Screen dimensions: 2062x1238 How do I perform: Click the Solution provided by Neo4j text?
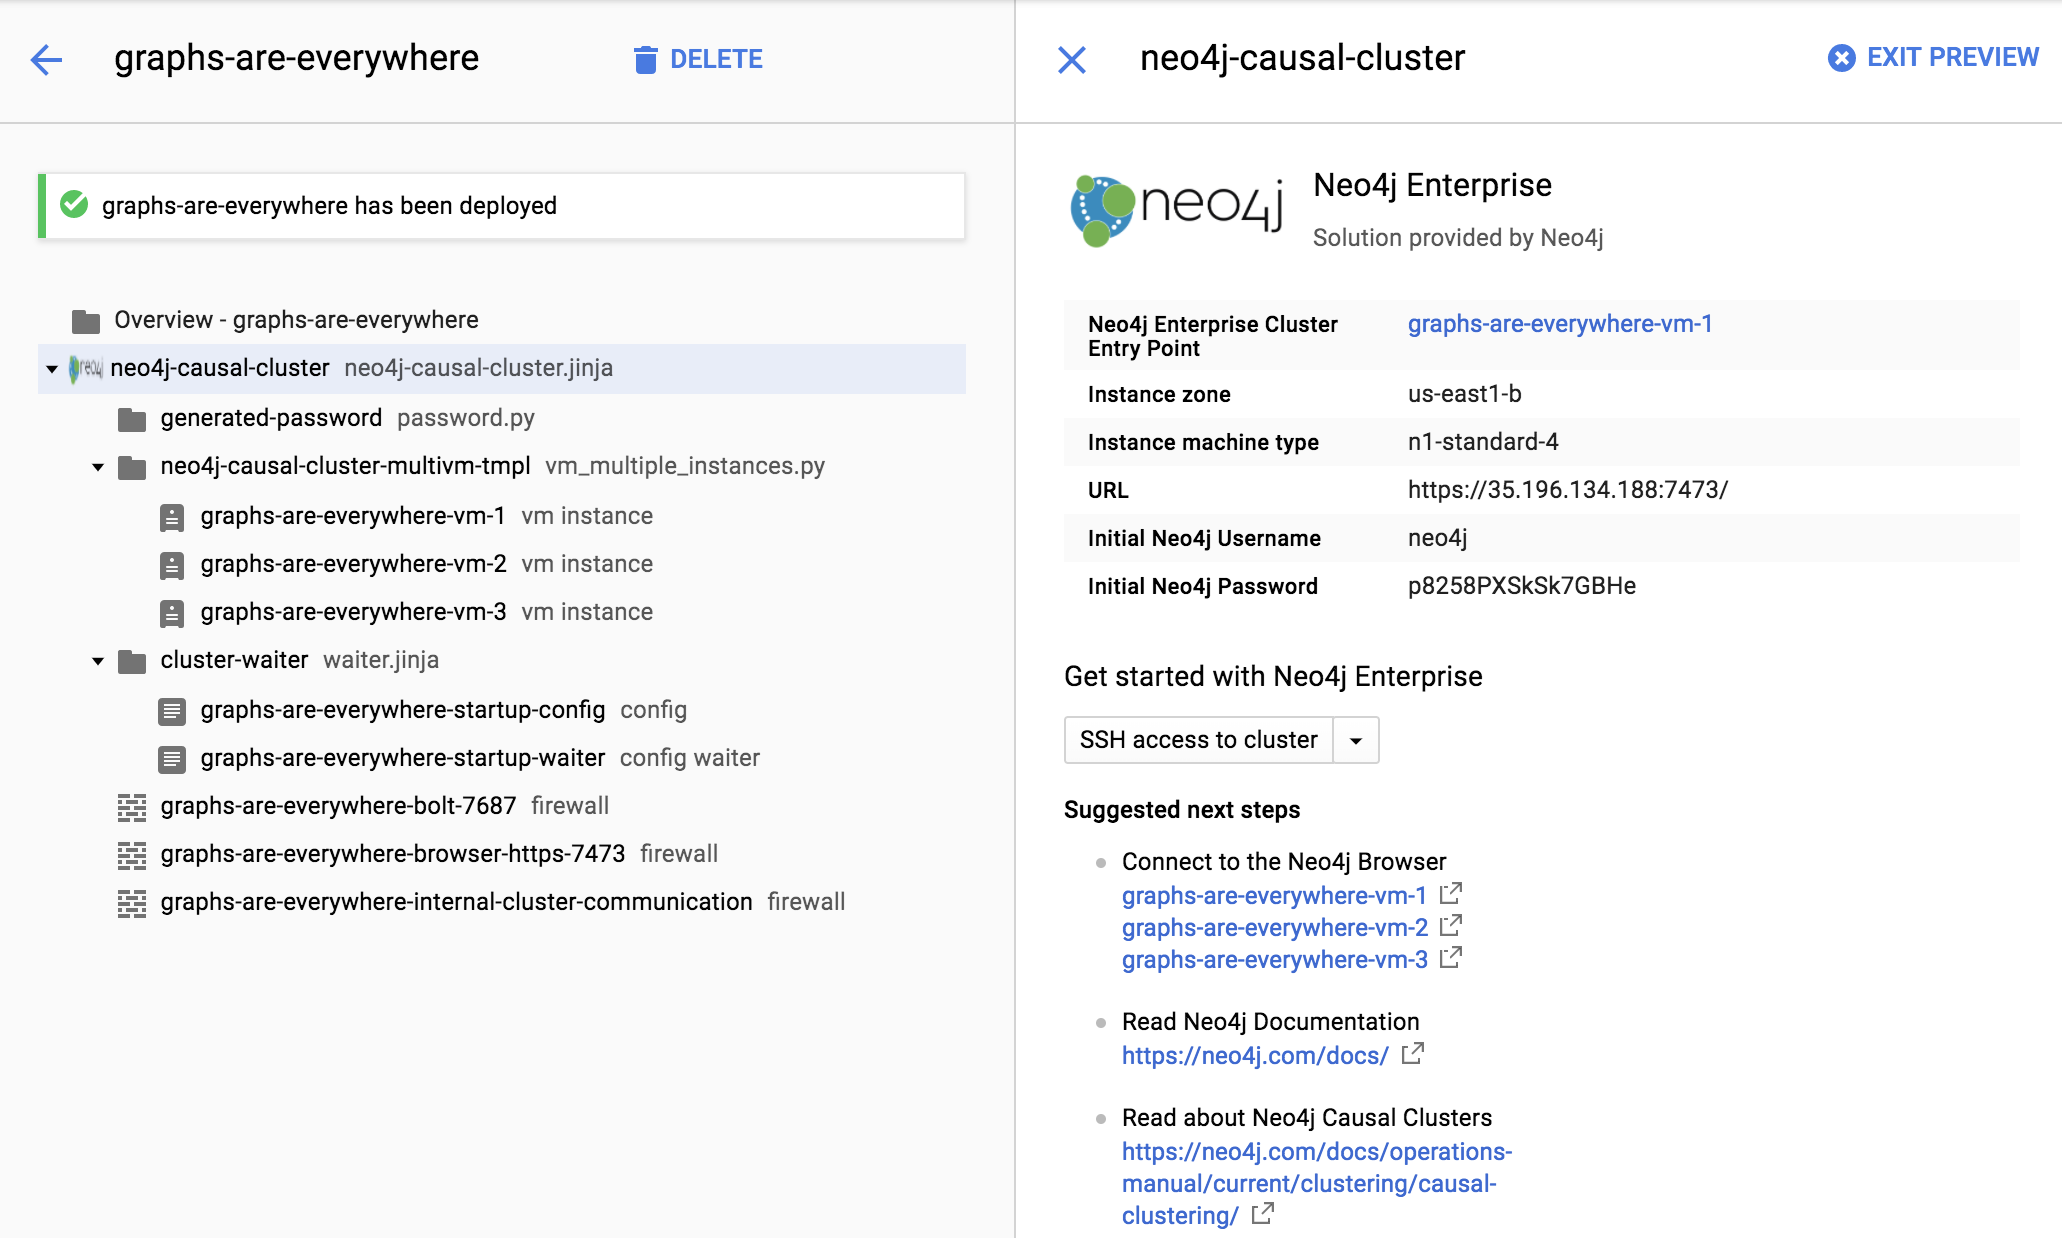[1458, 238]
